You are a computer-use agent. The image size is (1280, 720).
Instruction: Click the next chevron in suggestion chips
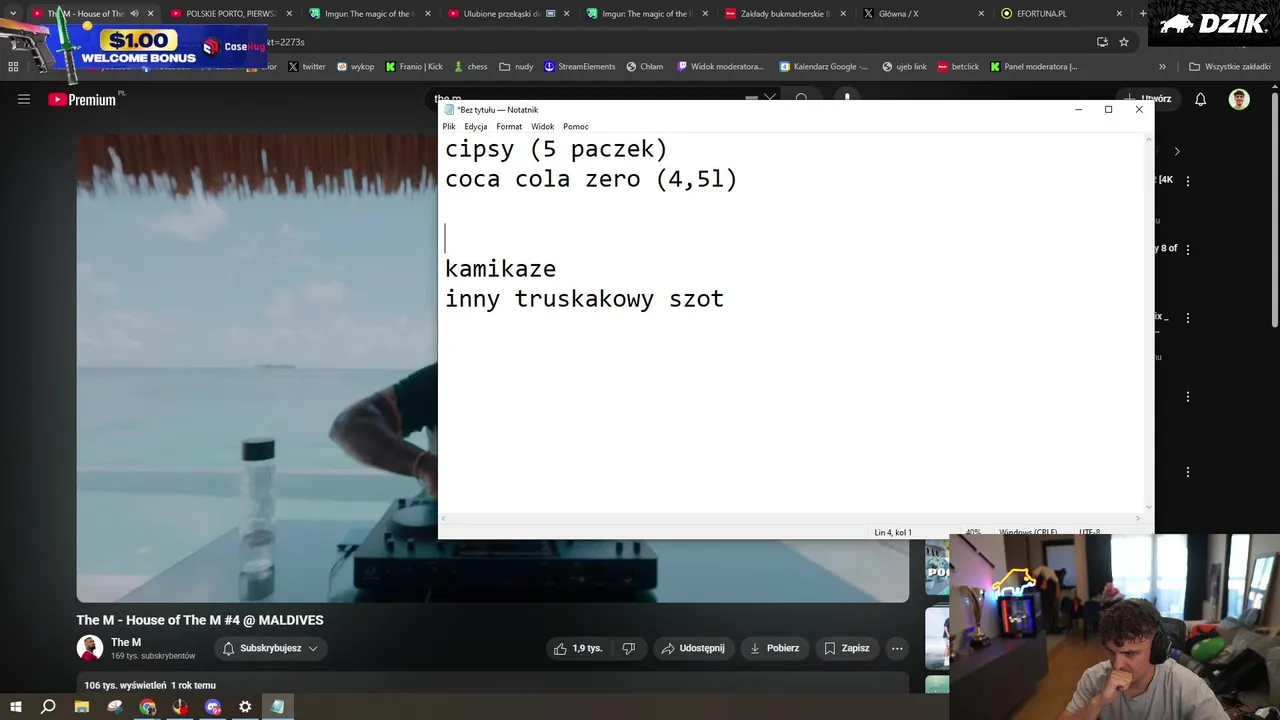pyautogui.click(x=1177, y=151)
